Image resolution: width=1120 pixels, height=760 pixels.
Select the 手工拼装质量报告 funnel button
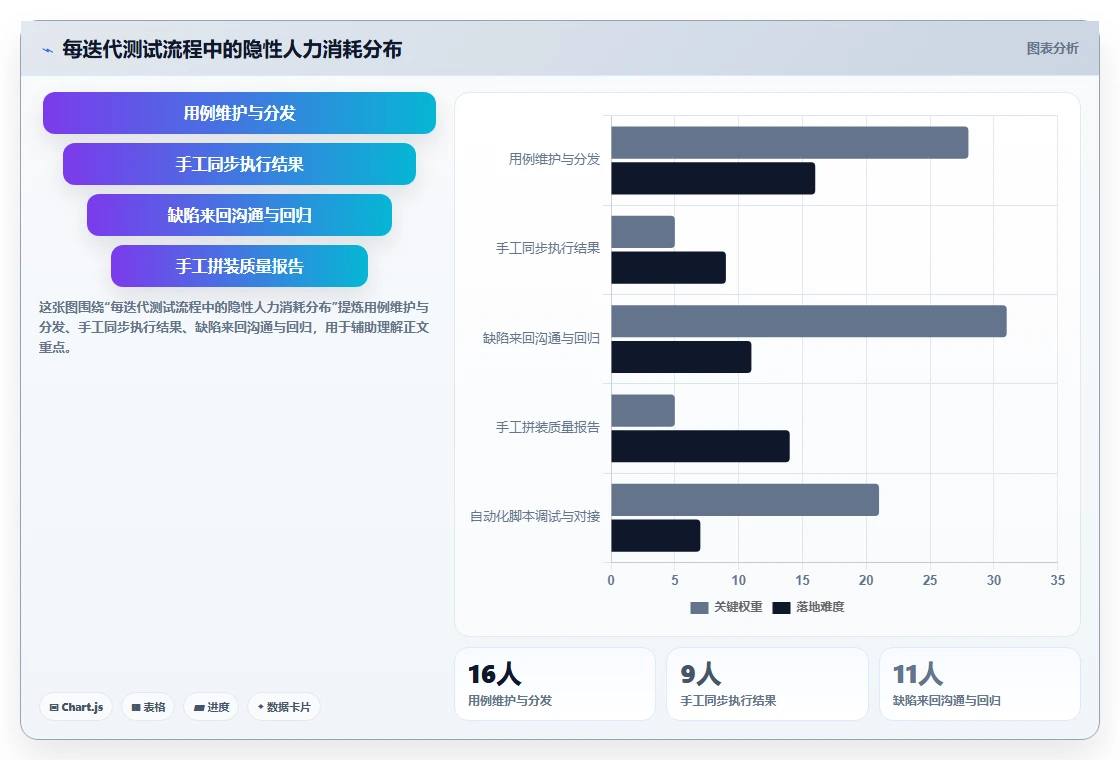tap(239, 266)
